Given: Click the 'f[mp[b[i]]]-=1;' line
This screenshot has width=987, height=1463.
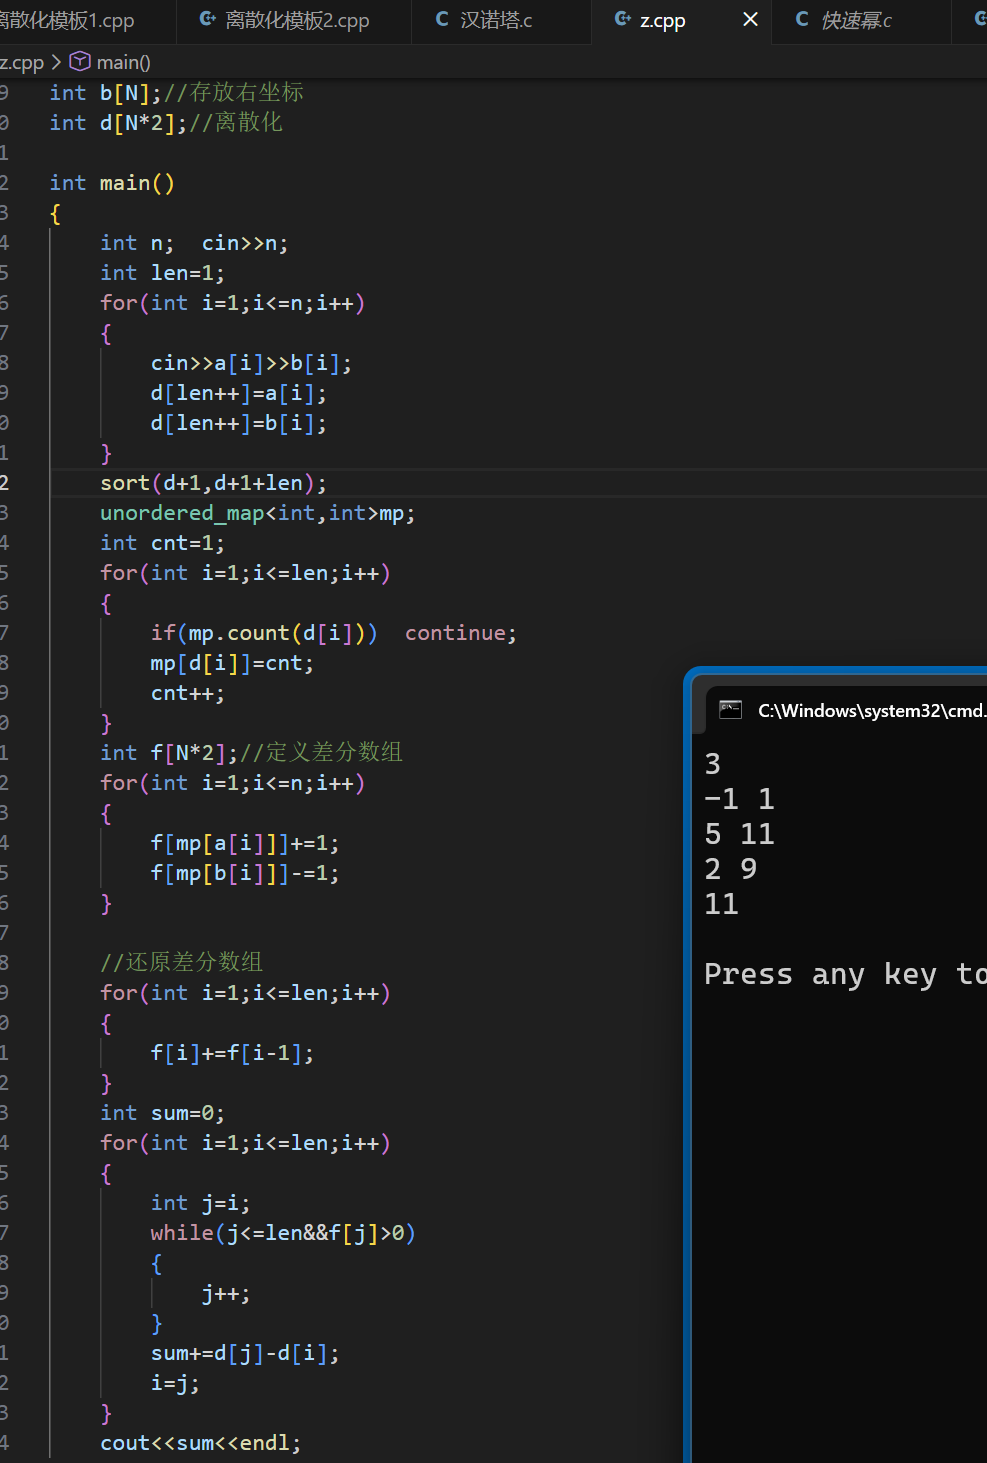Looking at the screenshot, I should [x=245, y=873].
